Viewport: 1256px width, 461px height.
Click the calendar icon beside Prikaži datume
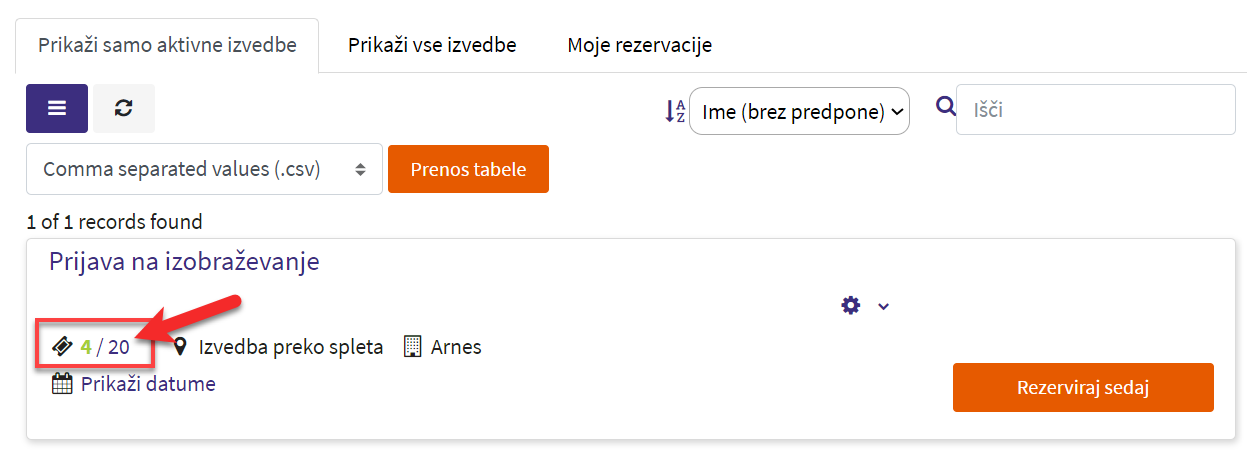click(x=62, y=383)
